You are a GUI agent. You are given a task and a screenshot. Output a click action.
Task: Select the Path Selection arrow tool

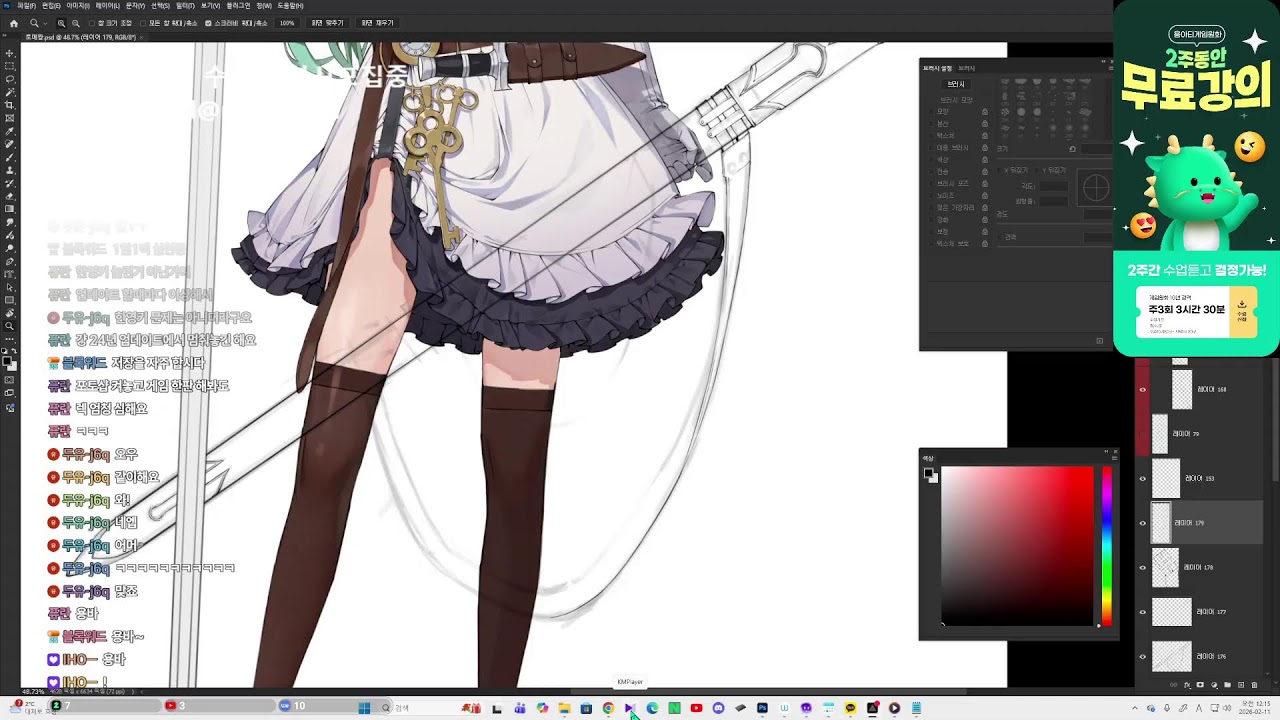[10, 287]
